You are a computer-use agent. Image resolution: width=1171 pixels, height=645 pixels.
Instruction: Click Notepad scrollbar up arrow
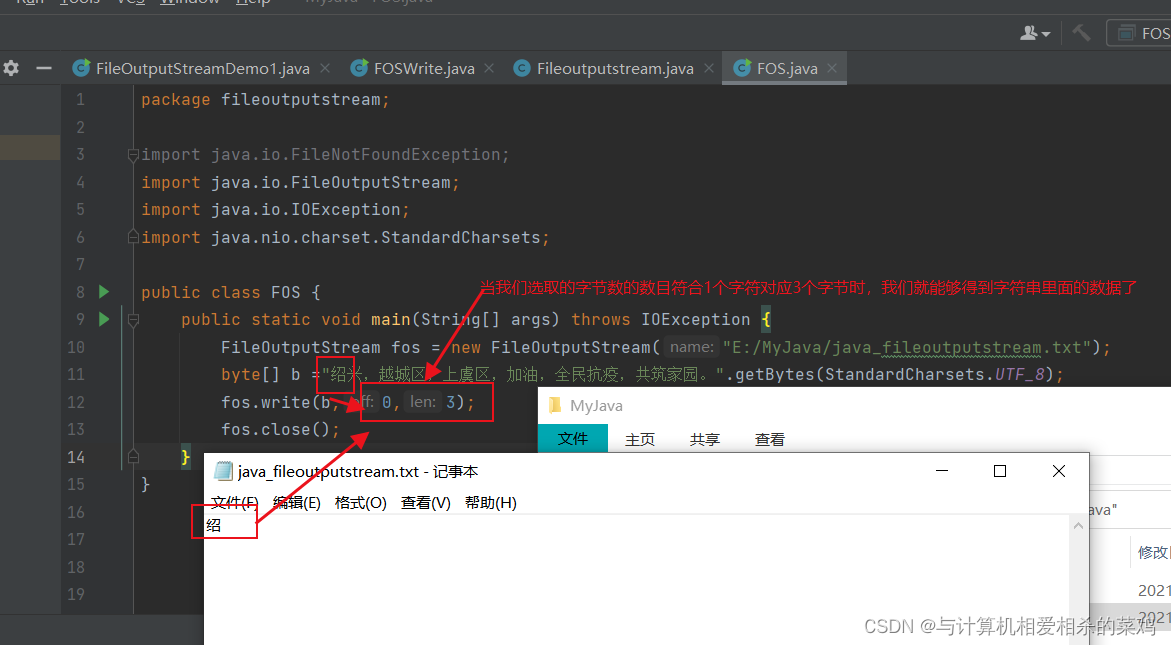[1078, 526]
